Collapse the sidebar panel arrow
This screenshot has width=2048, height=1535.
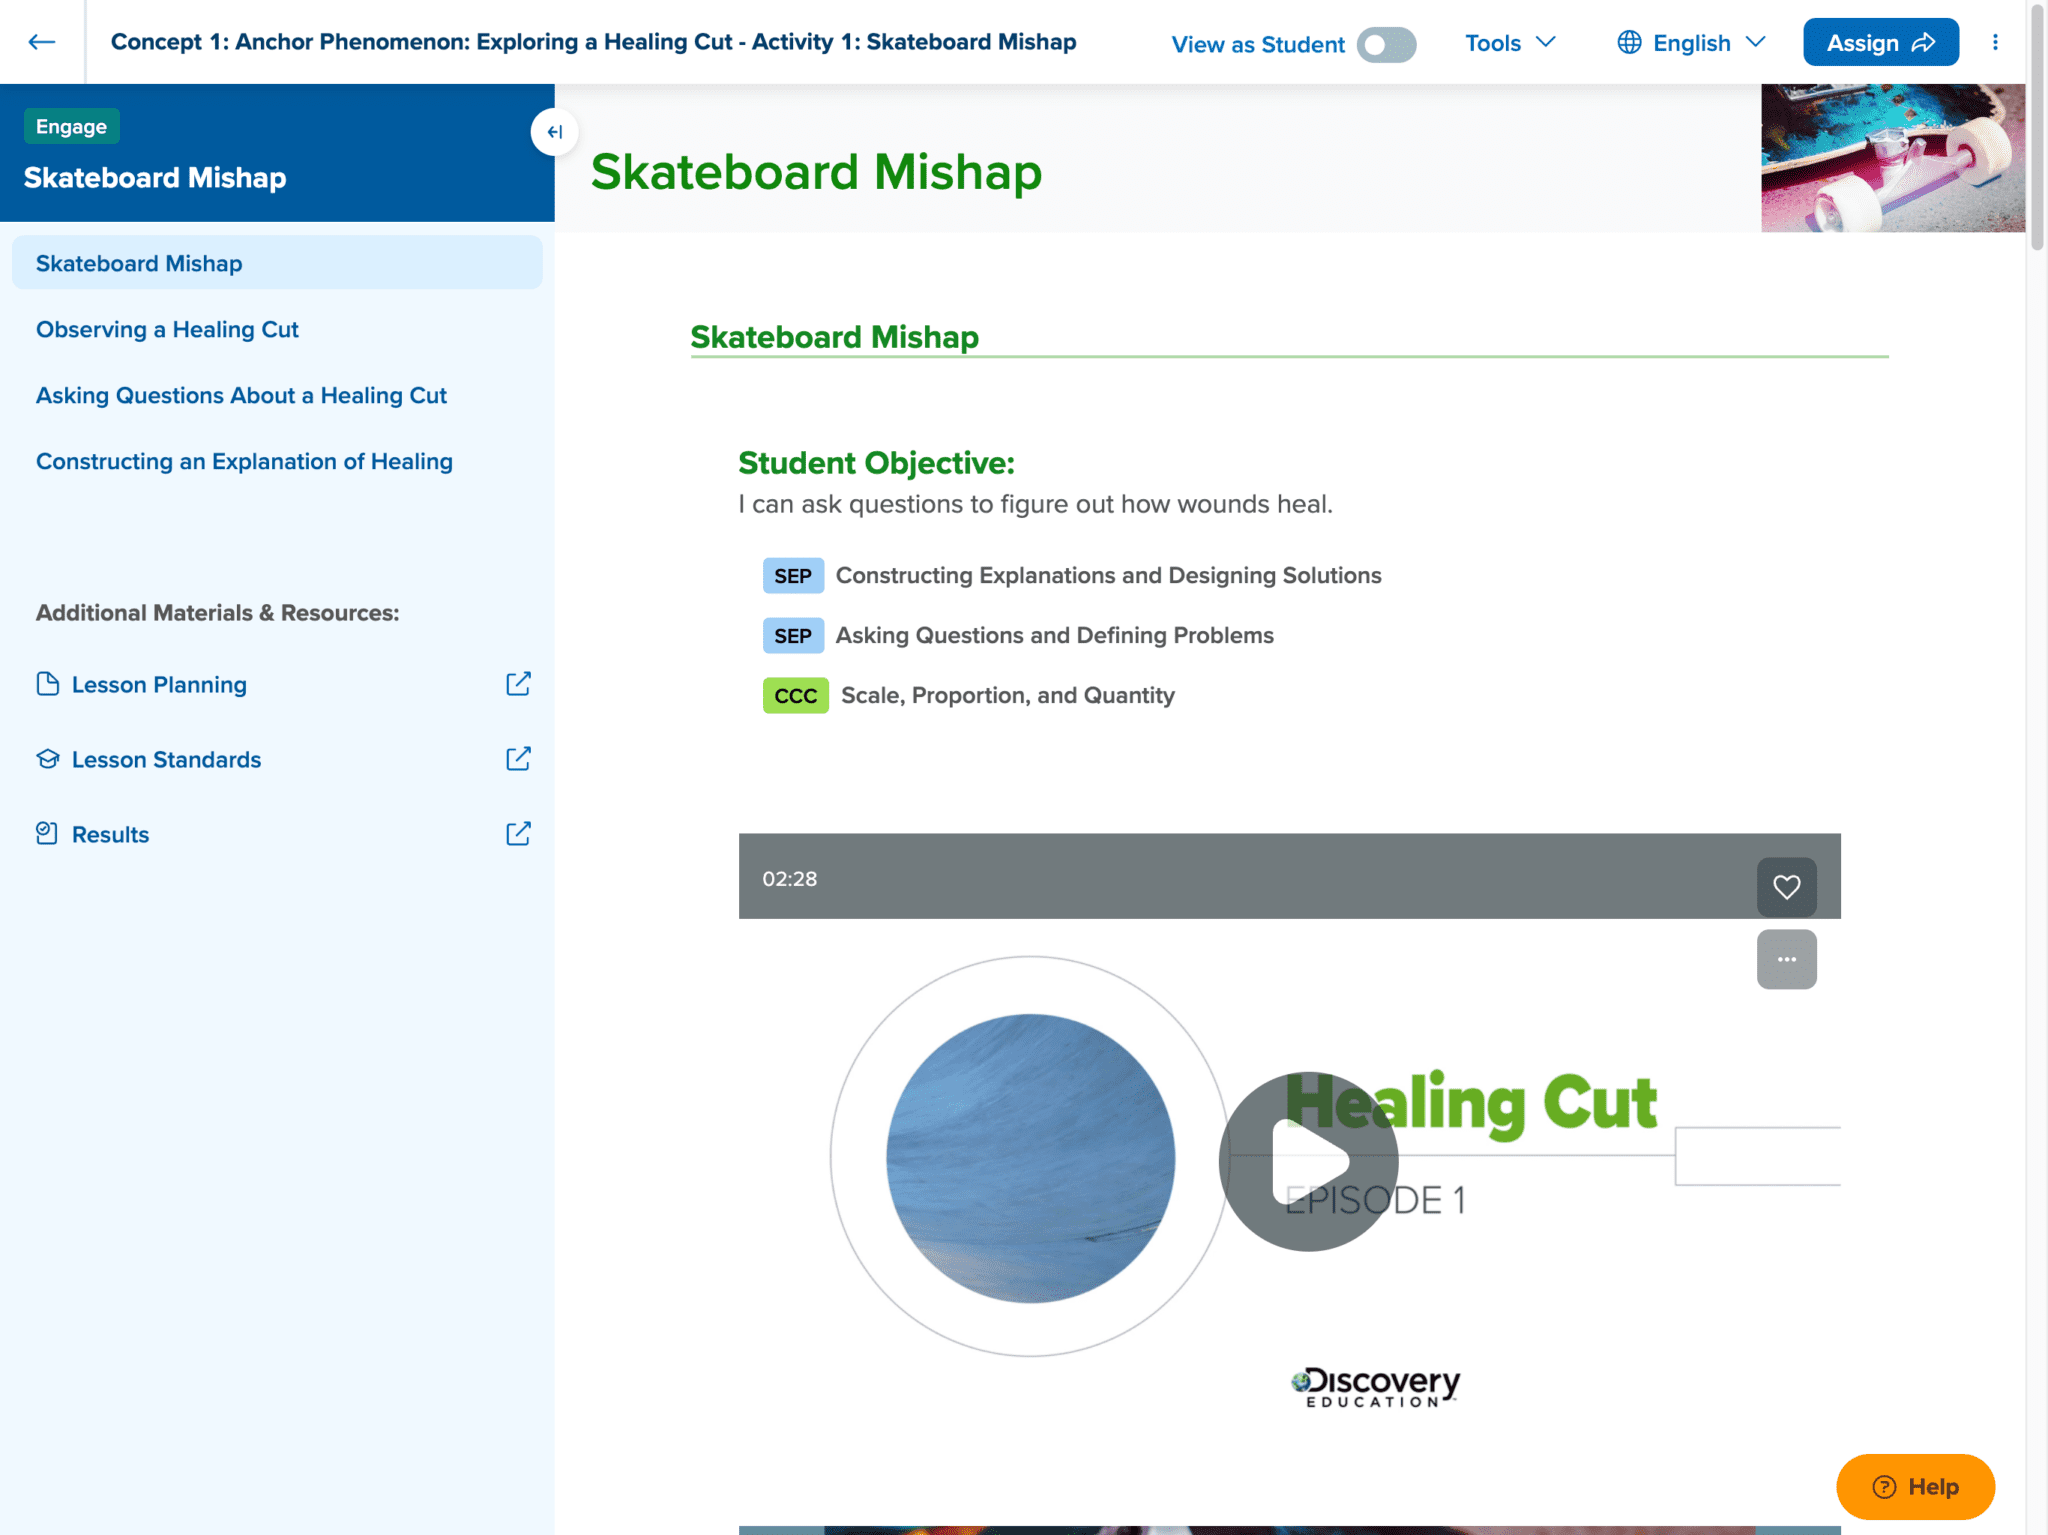coord(554,132)
